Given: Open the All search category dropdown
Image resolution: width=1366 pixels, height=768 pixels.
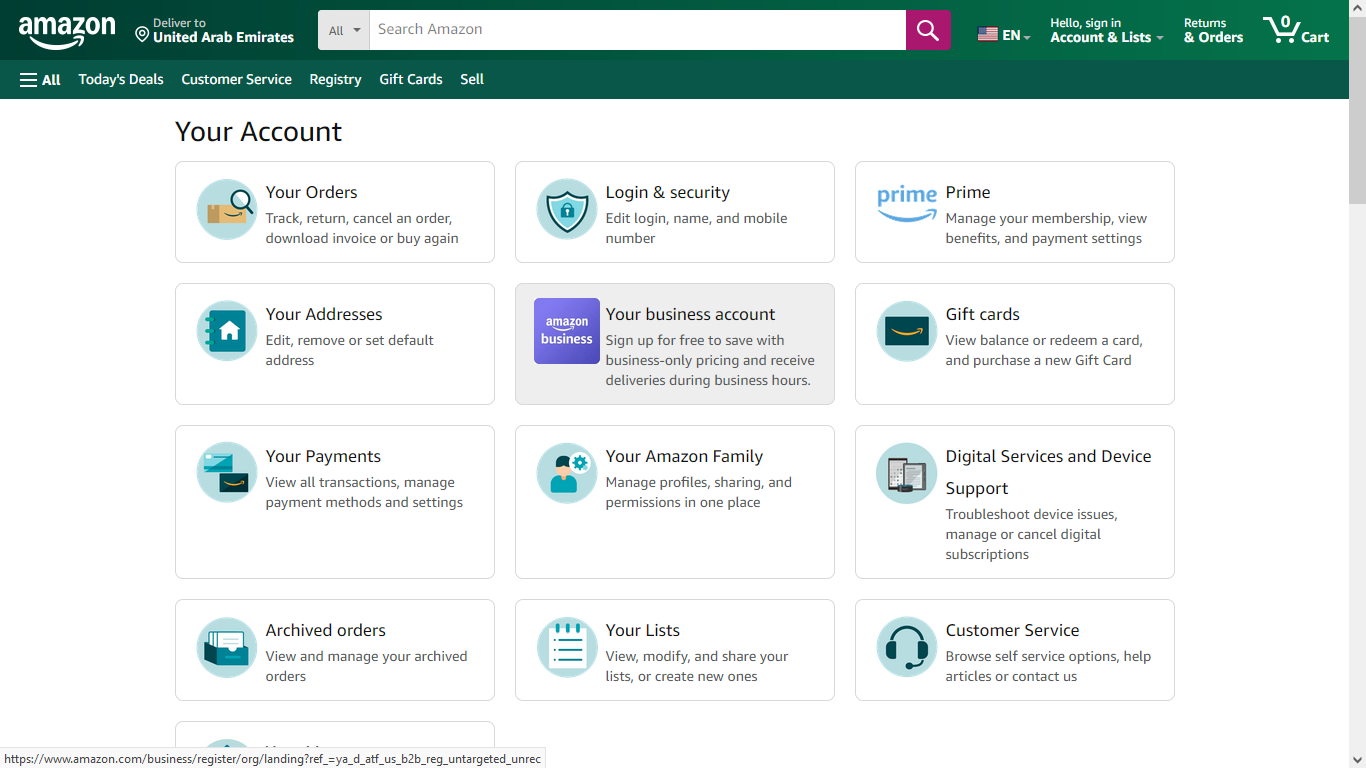Looking at the screenshot, I should (344, 30).
